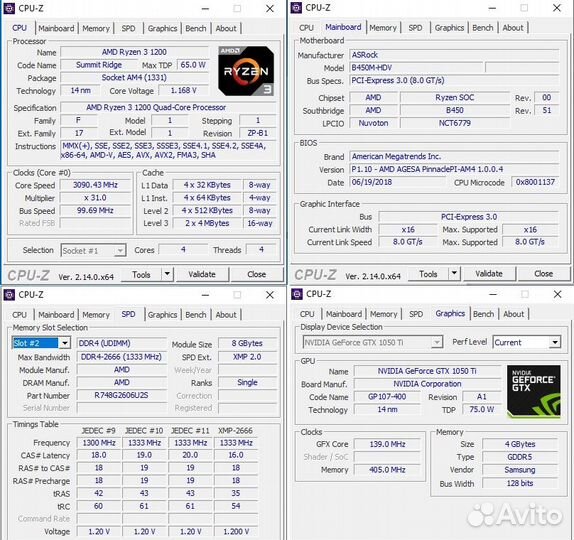Image resolution: width=574 pixels, height=540 pixels.
Task: Click Validate in the Mainboard window
Action: [489, 273]
